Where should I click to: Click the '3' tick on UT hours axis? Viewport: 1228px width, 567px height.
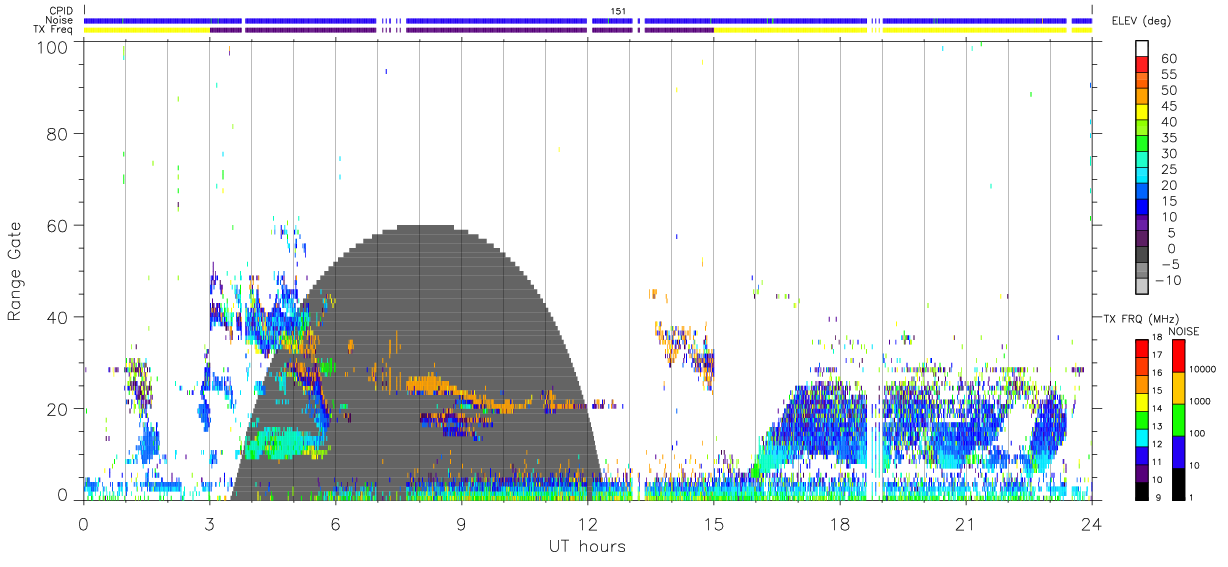click(x=209, y=523)
